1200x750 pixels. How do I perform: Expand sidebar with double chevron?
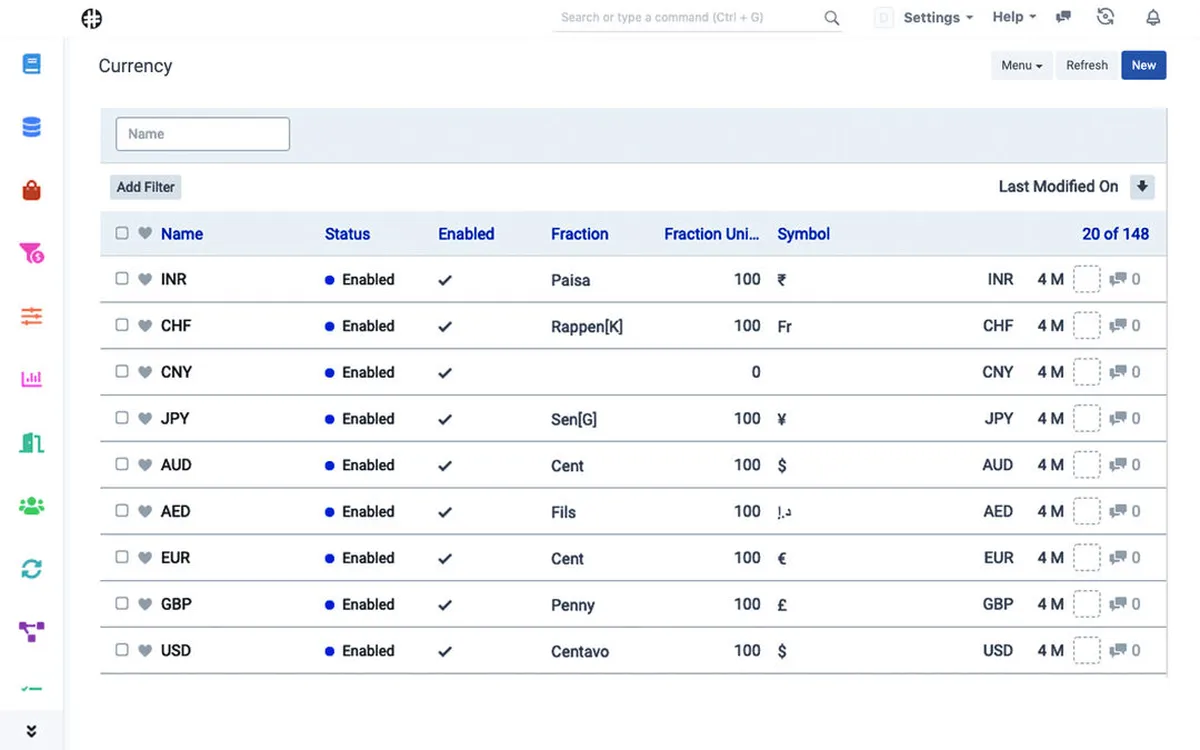[x=31, y=731]
